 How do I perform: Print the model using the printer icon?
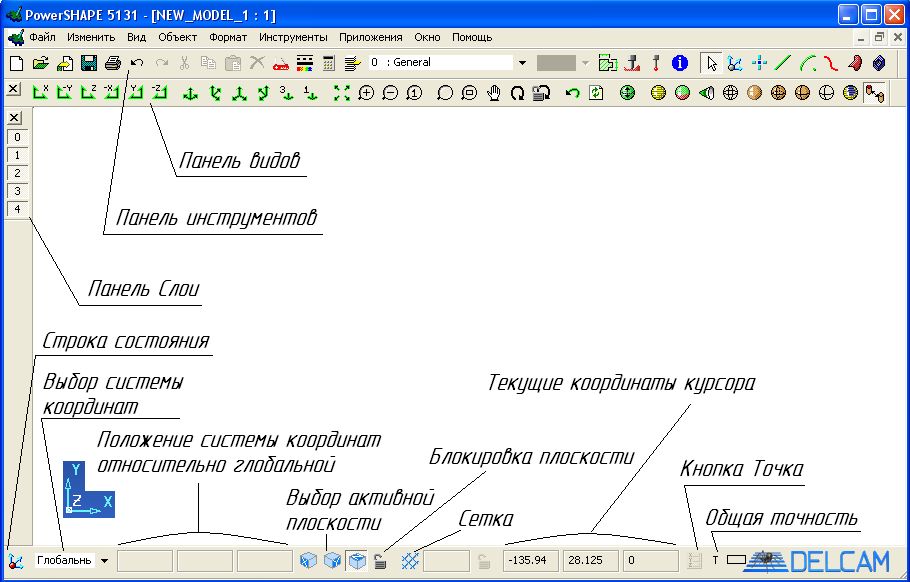pos(113,63)
